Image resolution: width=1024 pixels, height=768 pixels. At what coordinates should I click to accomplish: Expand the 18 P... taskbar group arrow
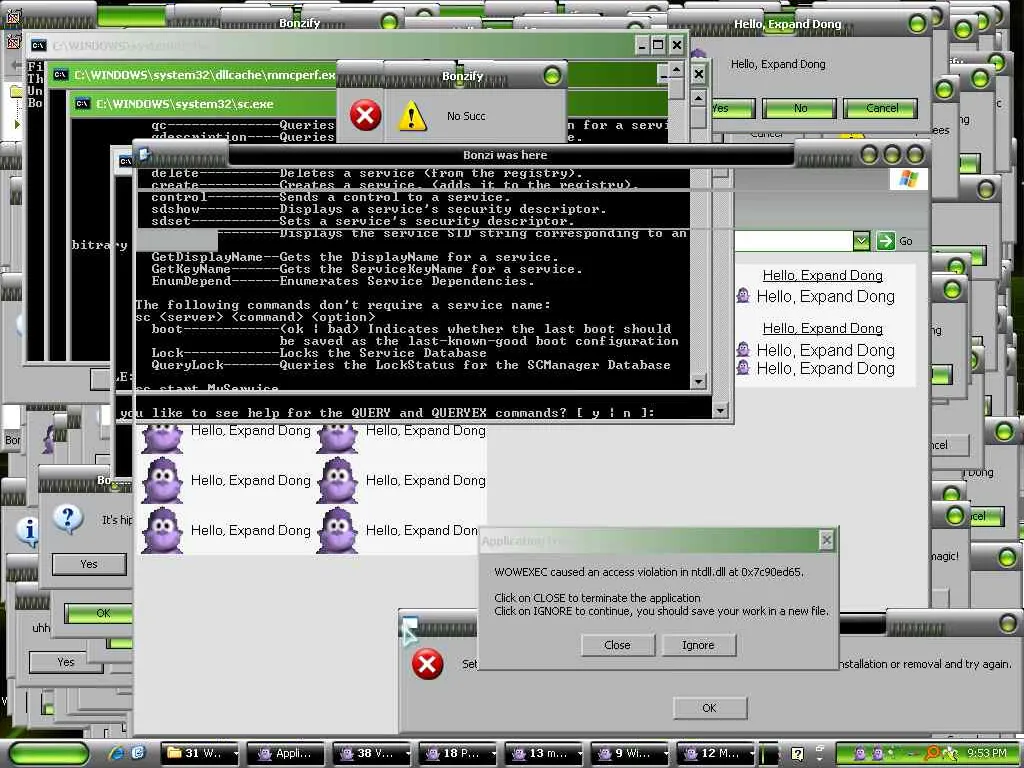(494, 754)
